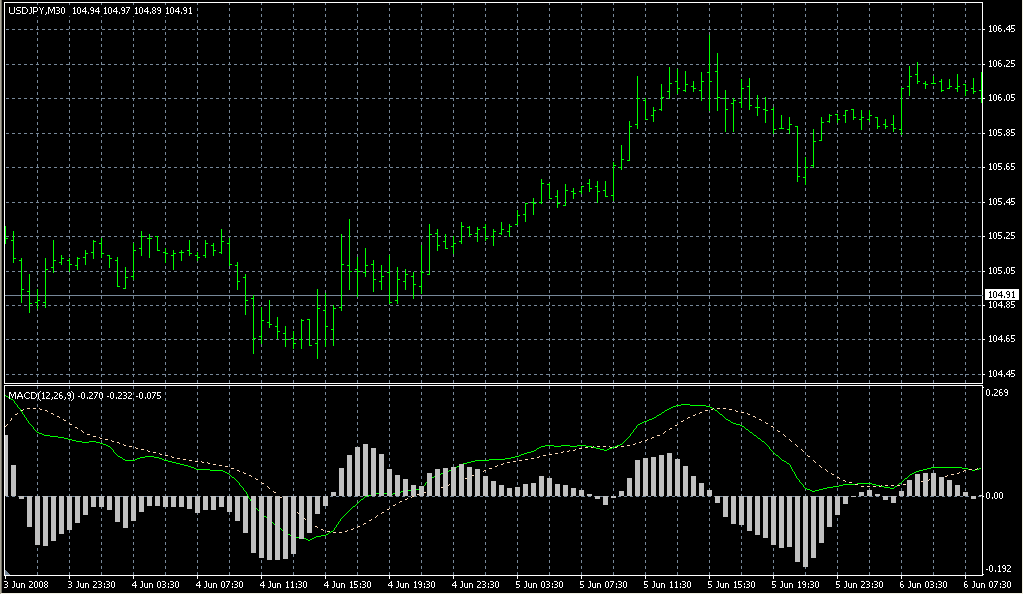
Task: Pick the 5 Jun 07:30 time label
Action: pos(603,585)
